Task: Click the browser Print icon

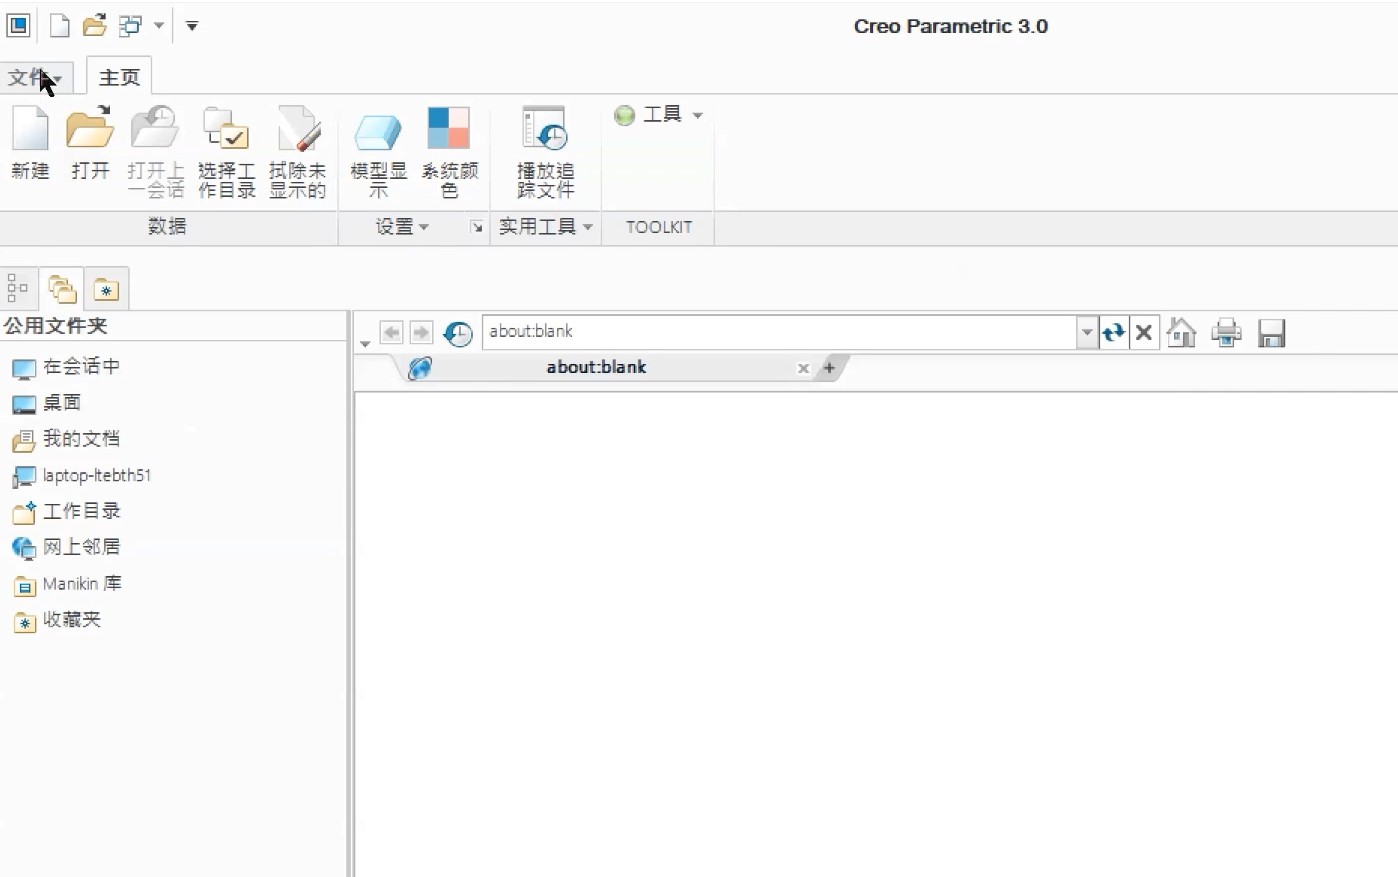Action: click(x=1226, y=332)
